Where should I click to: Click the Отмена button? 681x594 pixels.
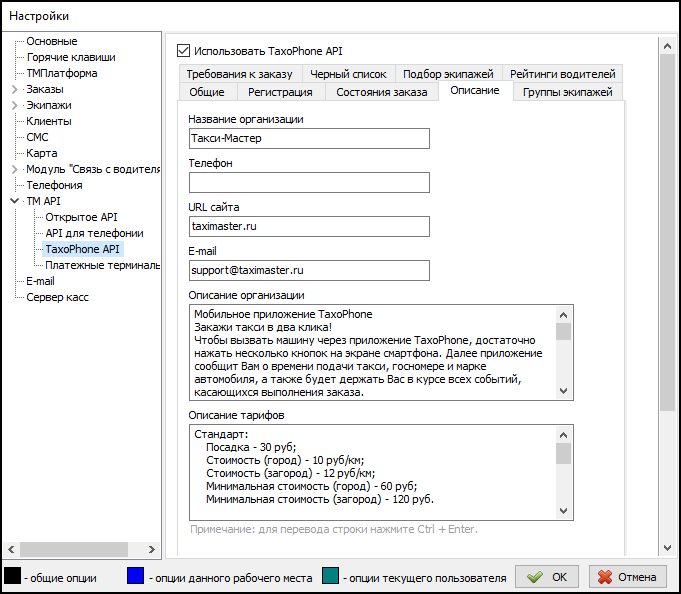coord(628,577)
